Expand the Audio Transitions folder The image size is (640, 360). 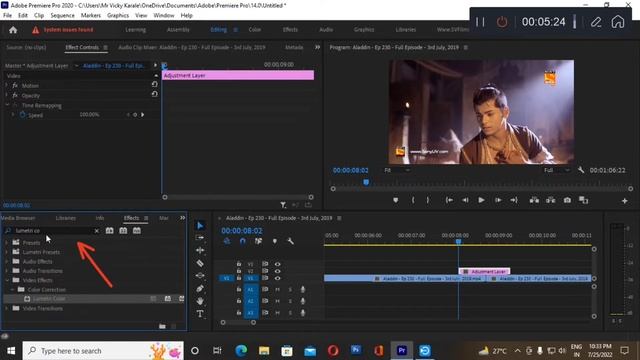(x=6, y=271)
